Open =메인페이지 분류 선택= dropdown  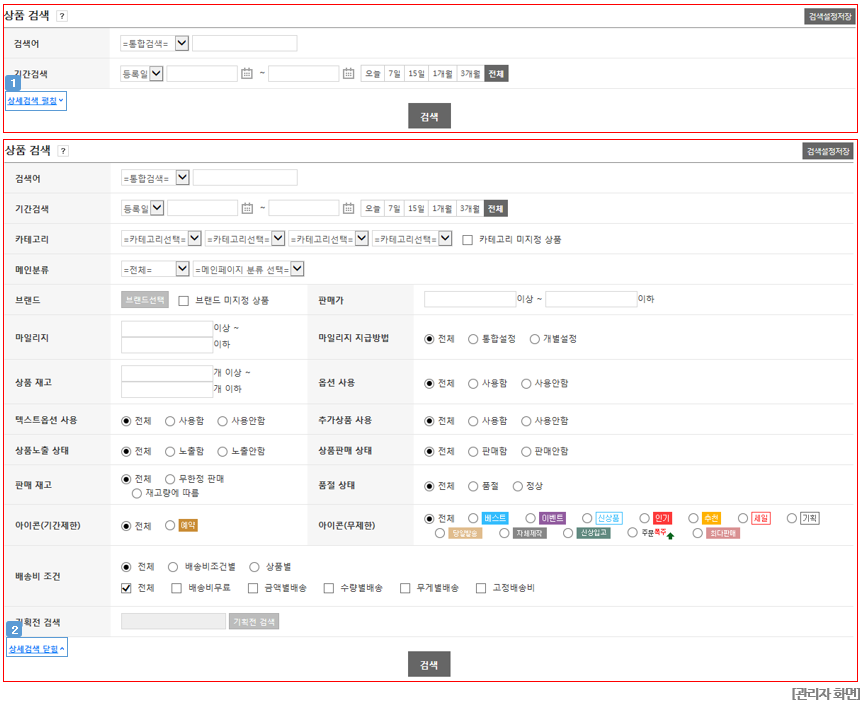point(248,269)
